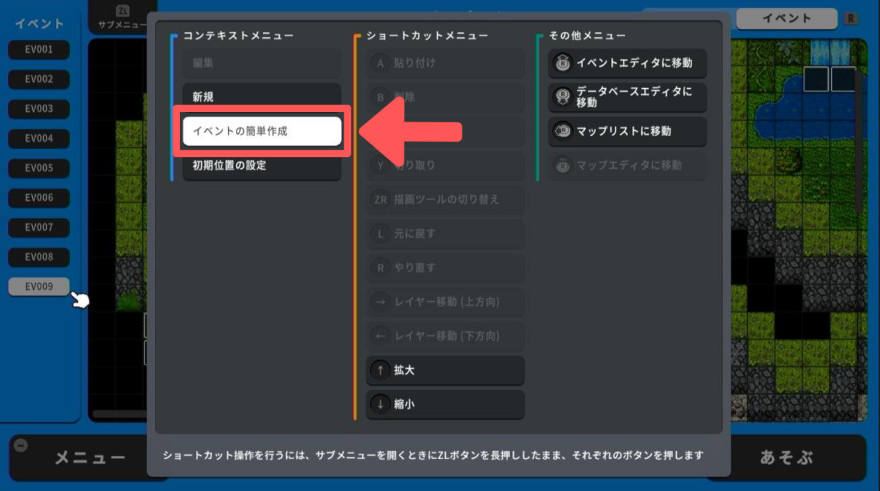
Task: Select 元に戻す undo shortcut
Action: click(x=446, y=234)
